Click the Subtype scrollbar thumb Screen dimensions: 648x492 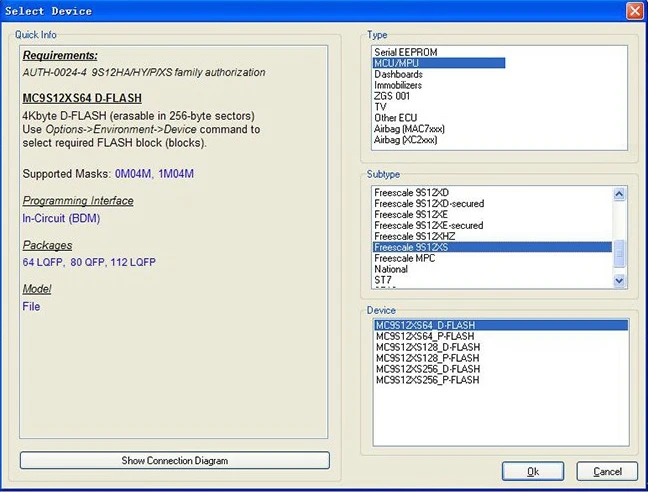click(619, 253)
